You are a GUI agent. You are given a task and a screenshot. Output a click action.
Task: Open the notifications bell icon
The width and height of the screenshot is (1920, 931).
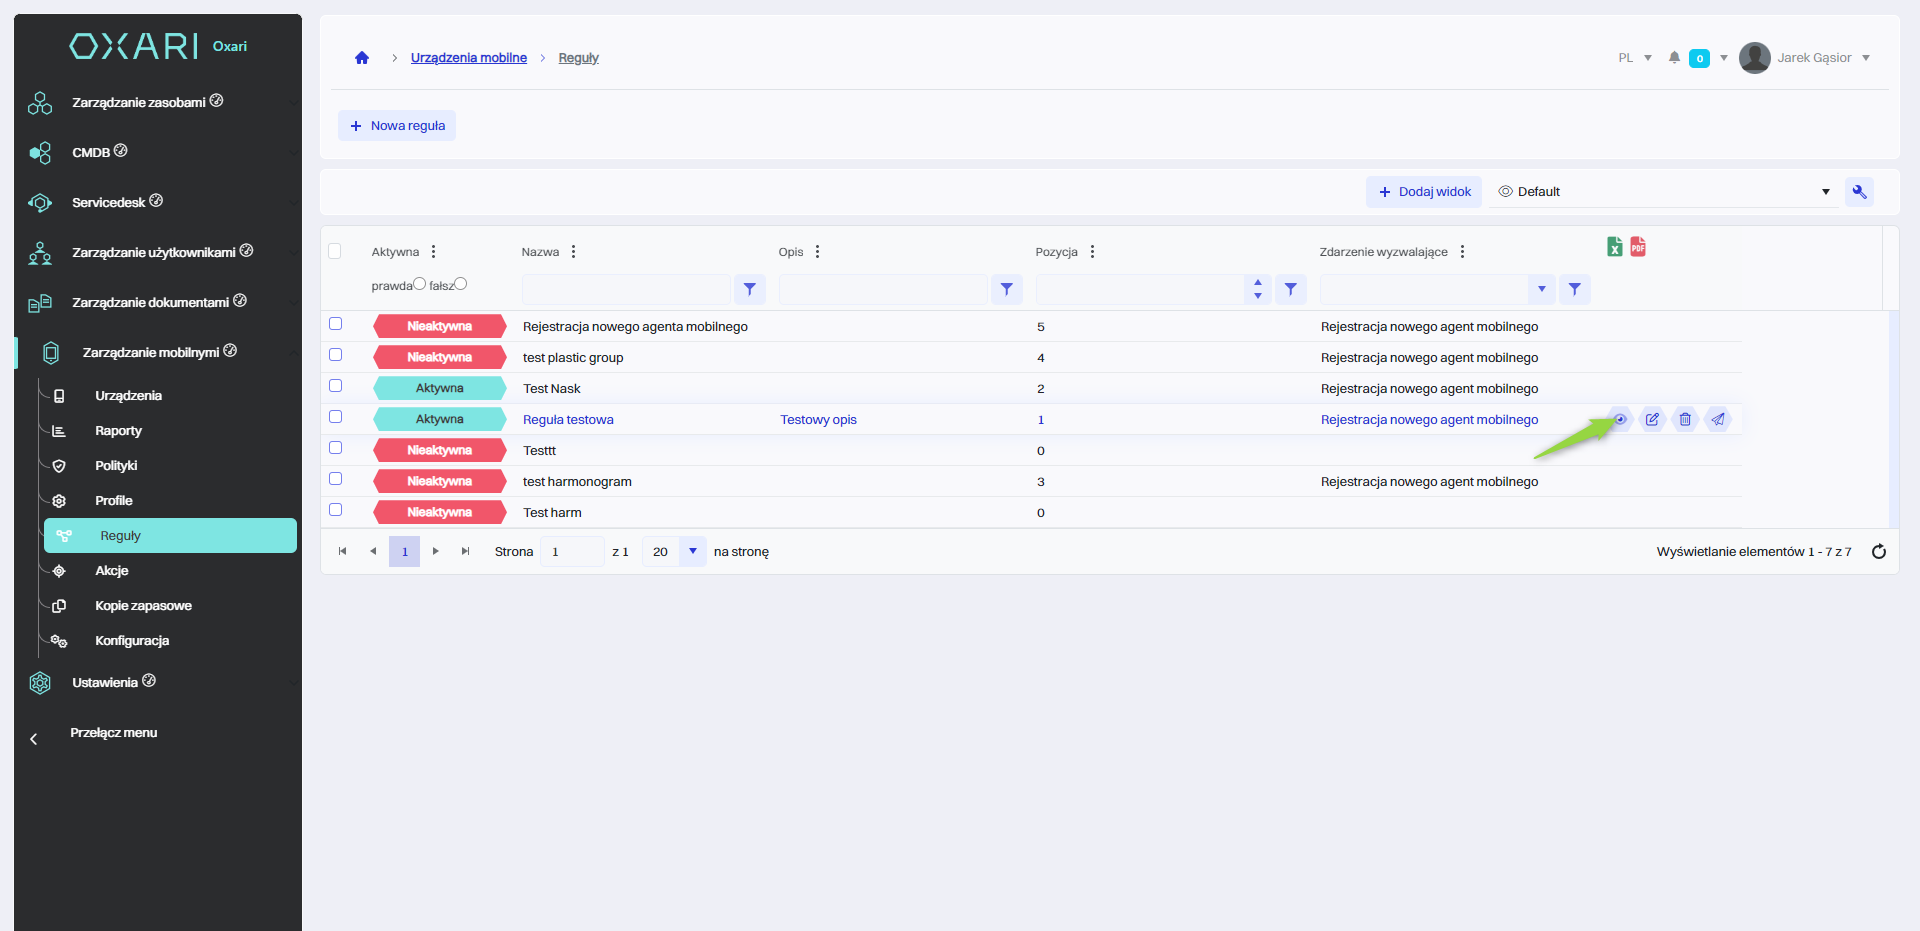(1674, 58)
